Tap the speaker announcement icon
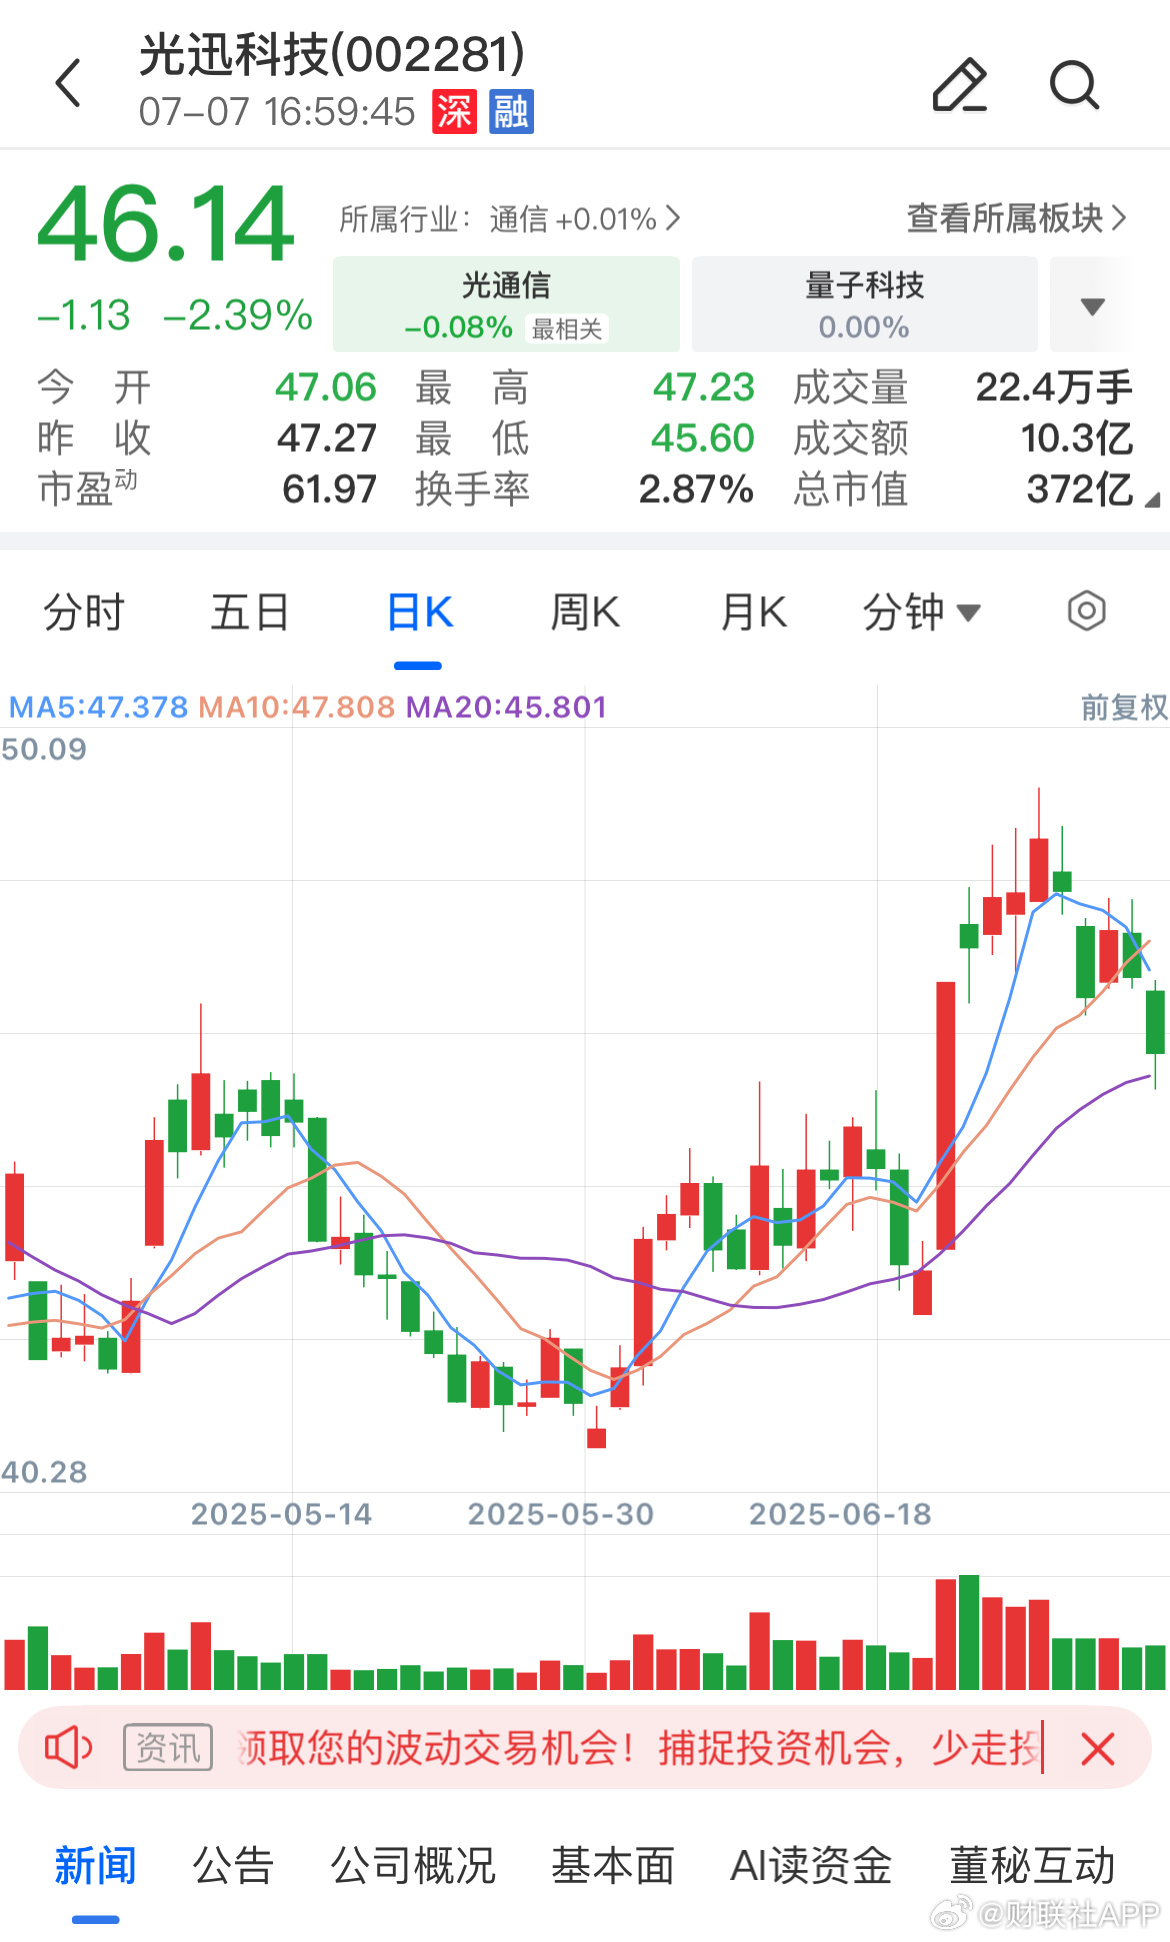Screen dimensions: 1170x1942 68,1748
